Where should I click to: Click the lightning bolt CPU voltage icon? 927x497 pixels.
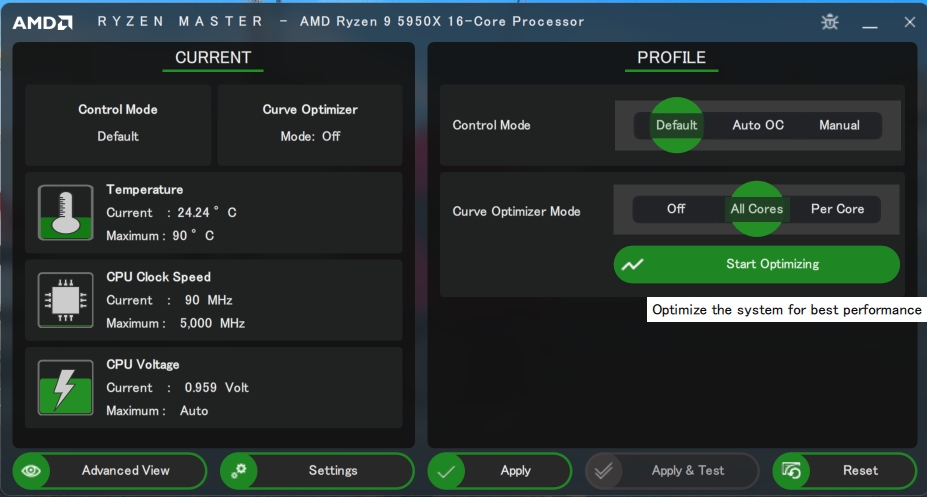click(x=66, y=387)
